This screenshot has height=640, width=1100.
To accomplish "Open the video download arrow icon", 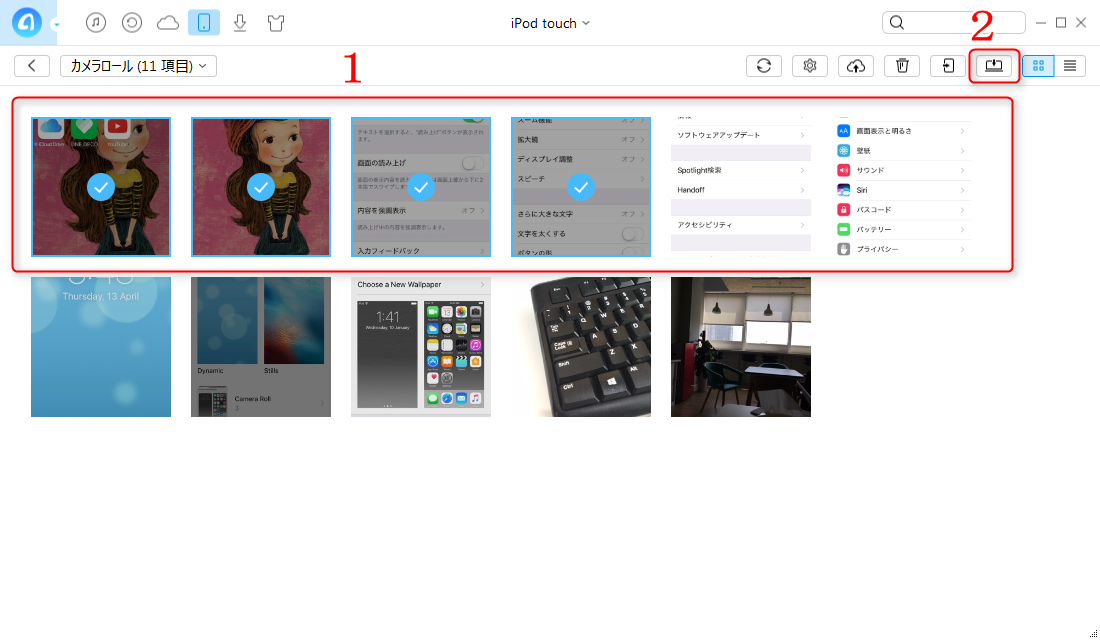I will coord(240,23).
